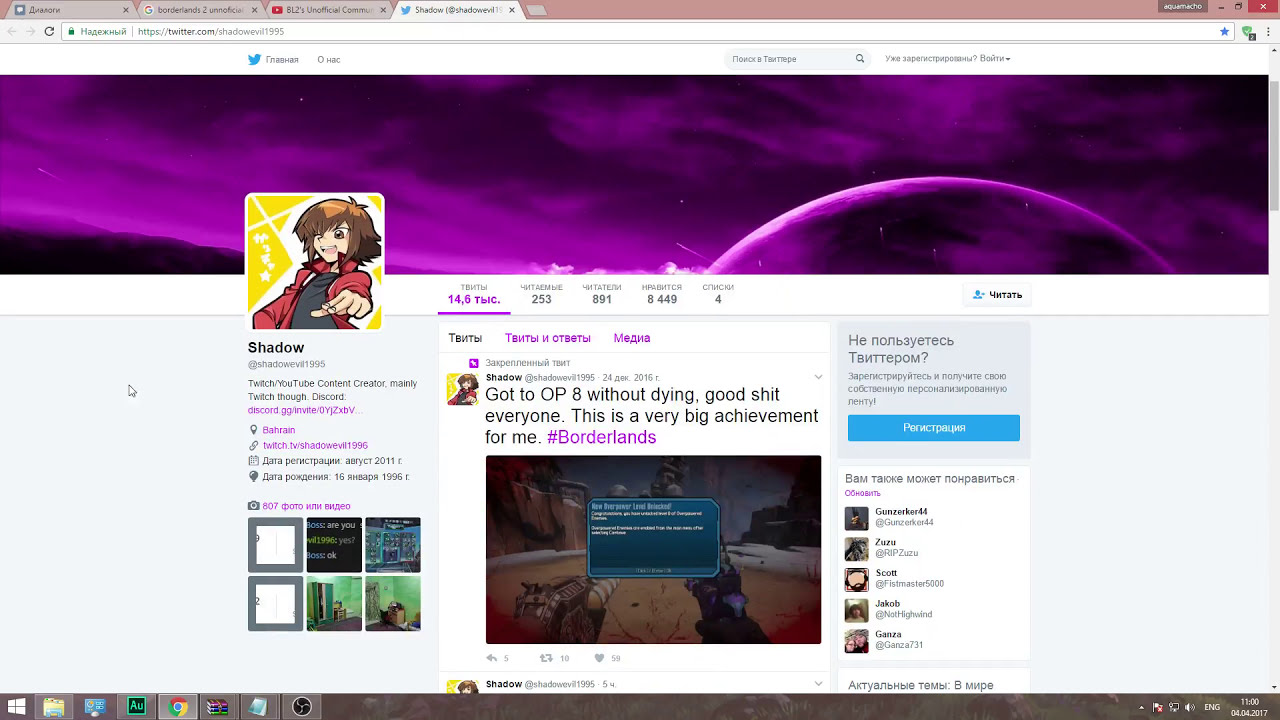1280x720 pixels.
Task: Open the О нас link
Action: click(329, 60)
